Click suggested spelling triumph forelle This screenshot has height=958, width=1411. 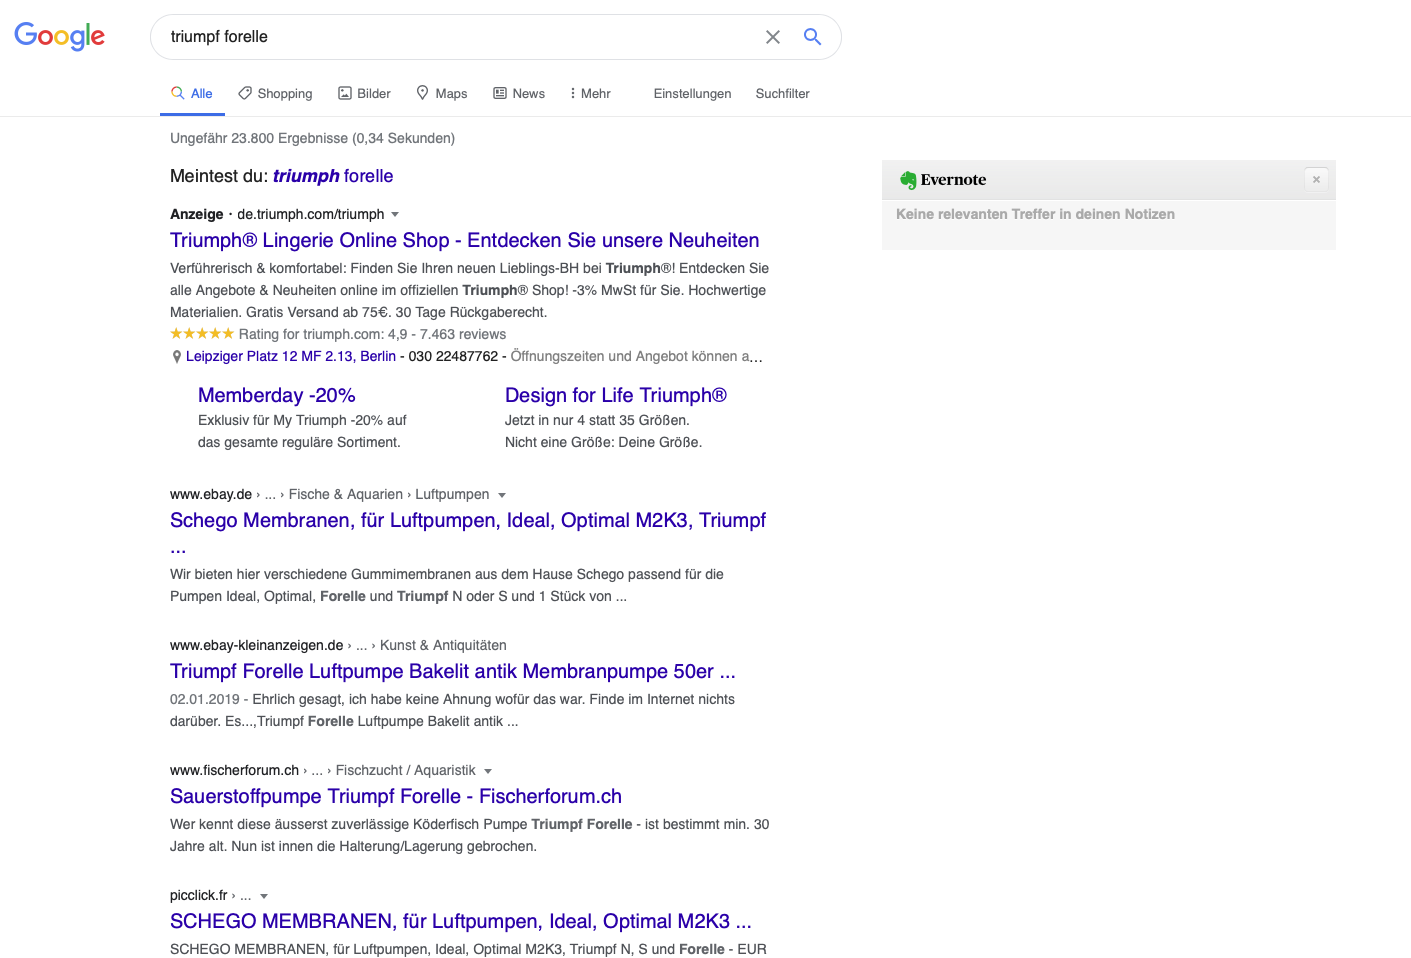tap(333, 176)
